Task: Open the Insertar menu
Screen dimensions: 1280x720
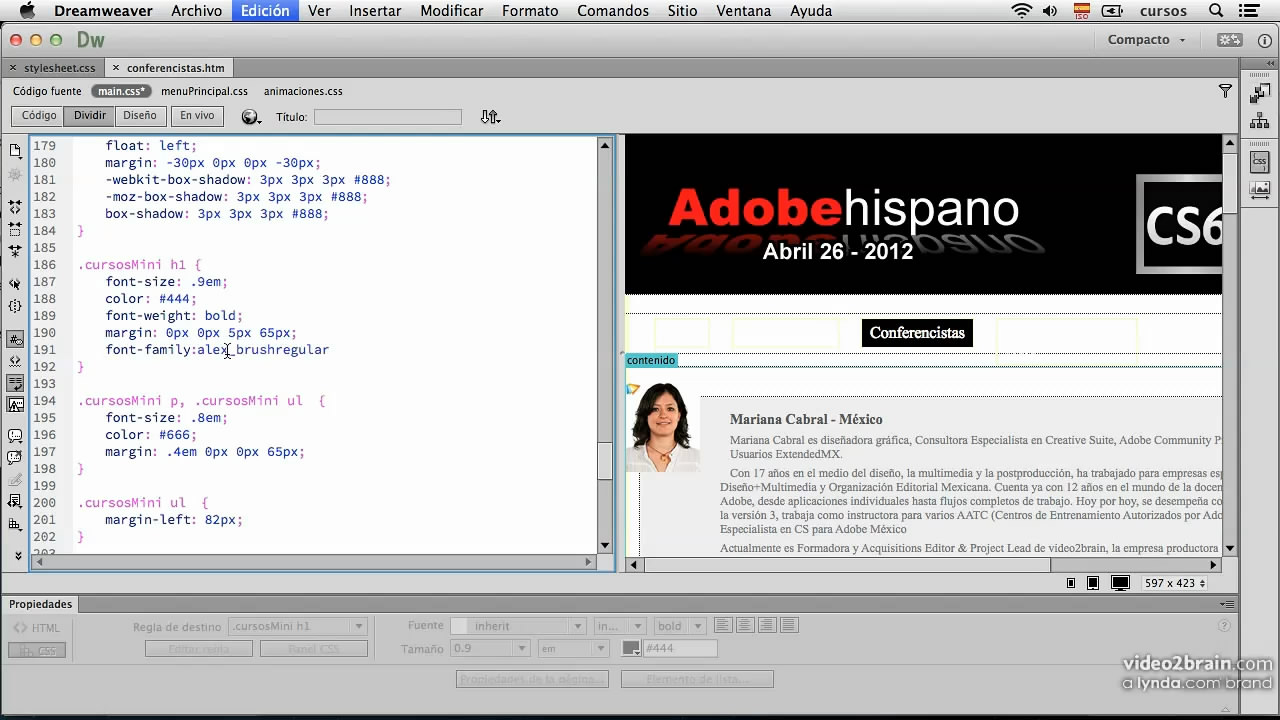Action: point(375,11)
